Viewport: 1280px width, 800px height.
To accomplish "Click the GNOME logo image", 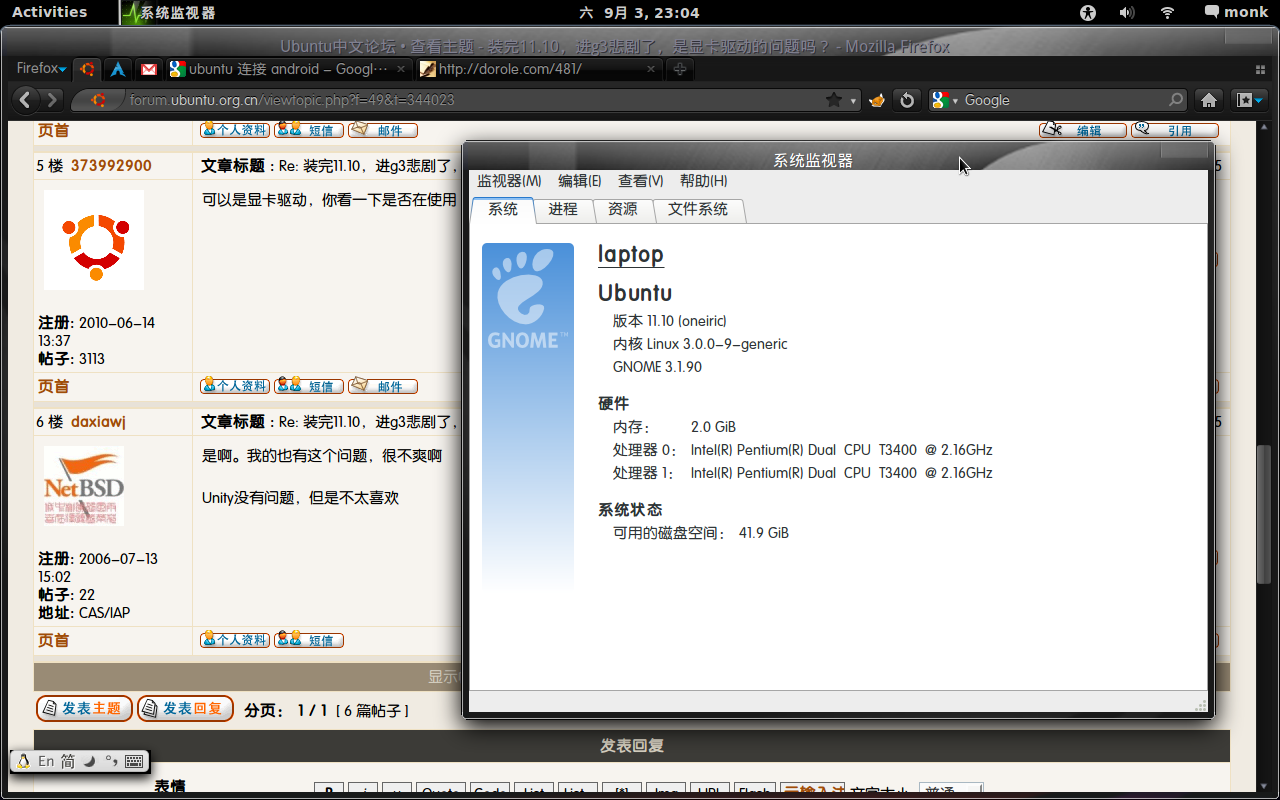I will (528, 414).
